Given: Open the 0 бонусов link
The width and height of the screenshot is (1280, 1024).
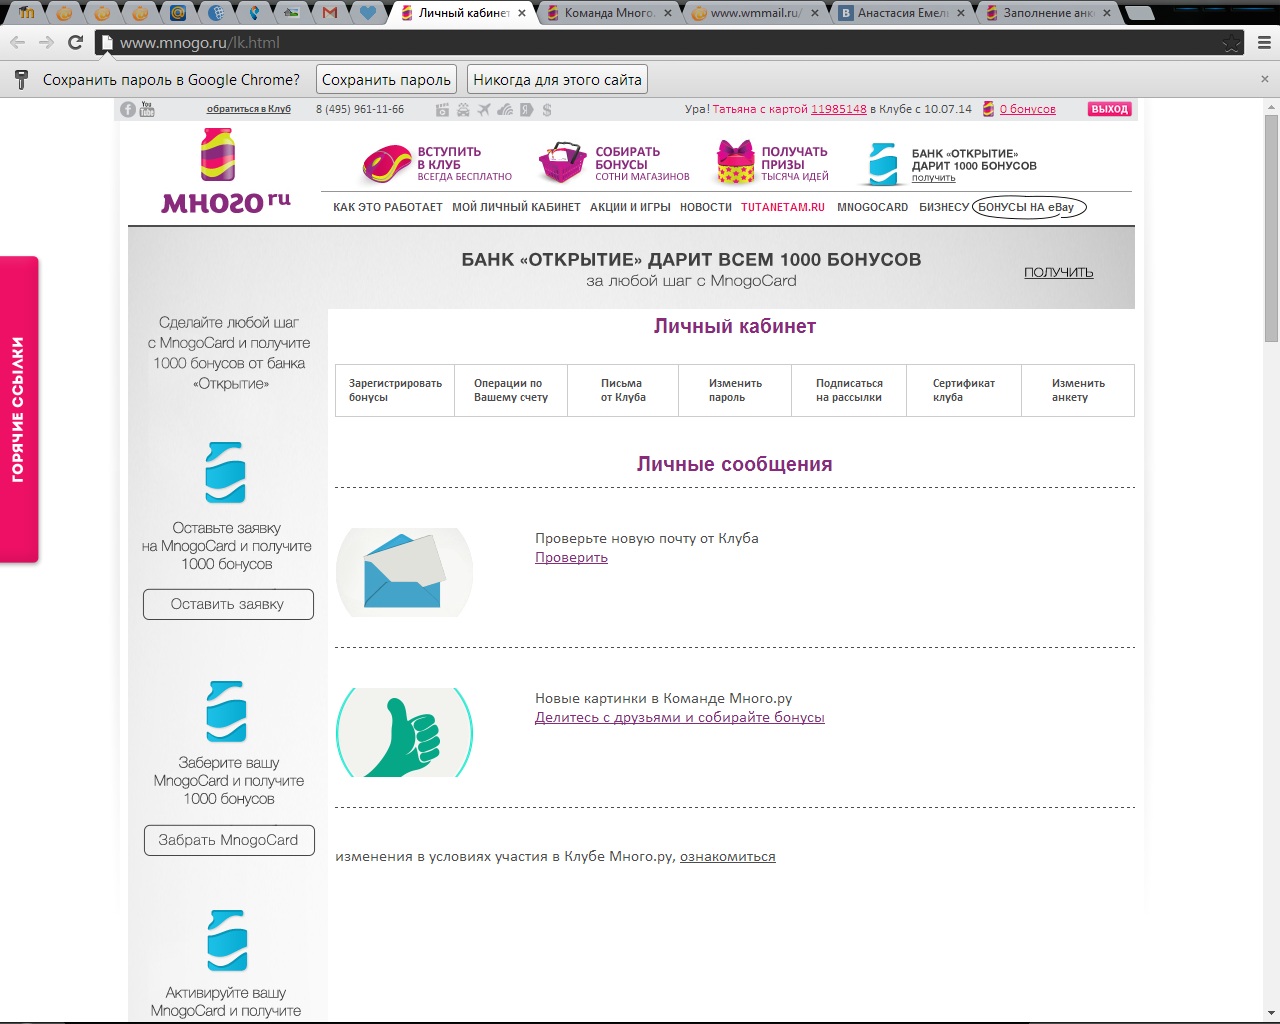Looking at the screenshot, I should point(1027,109).
